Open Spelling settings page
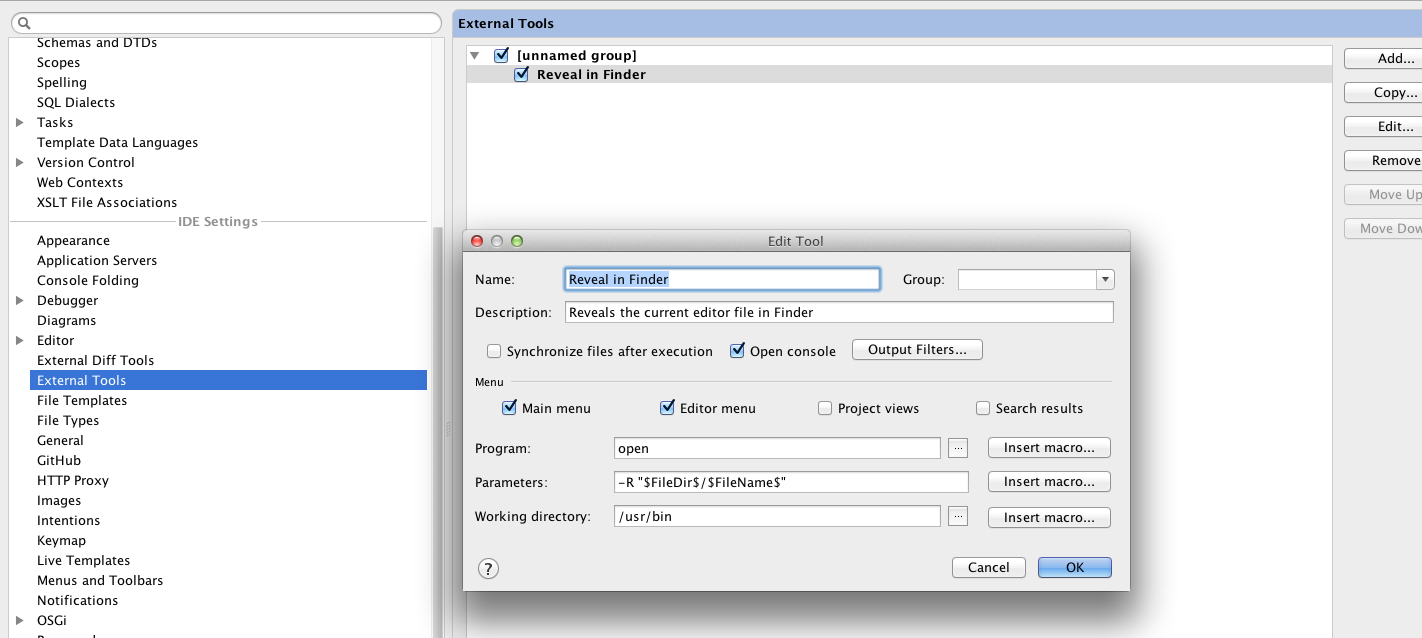Screen dimensions: 1422x638 pyautogui.click(x=62, y=82)
